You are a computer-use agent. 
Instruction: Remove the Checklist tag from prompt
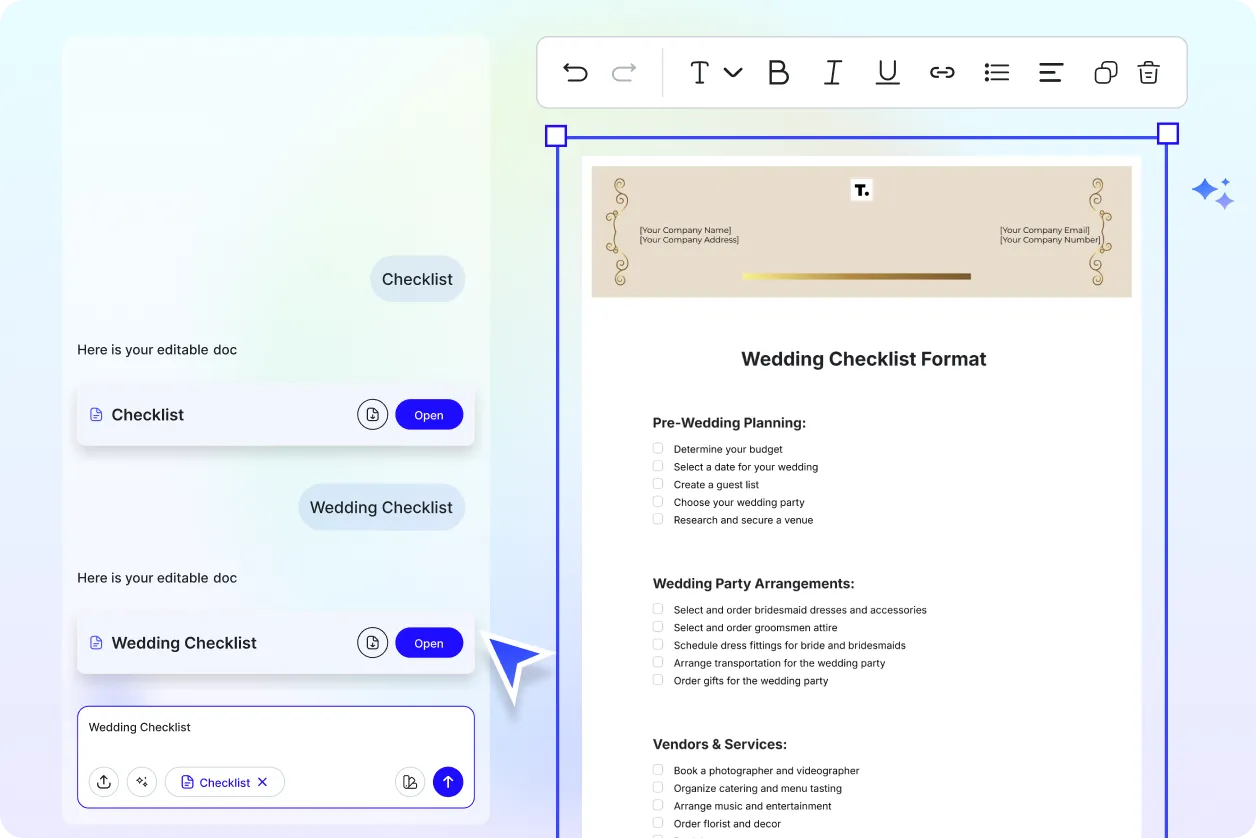pos(262,782)
